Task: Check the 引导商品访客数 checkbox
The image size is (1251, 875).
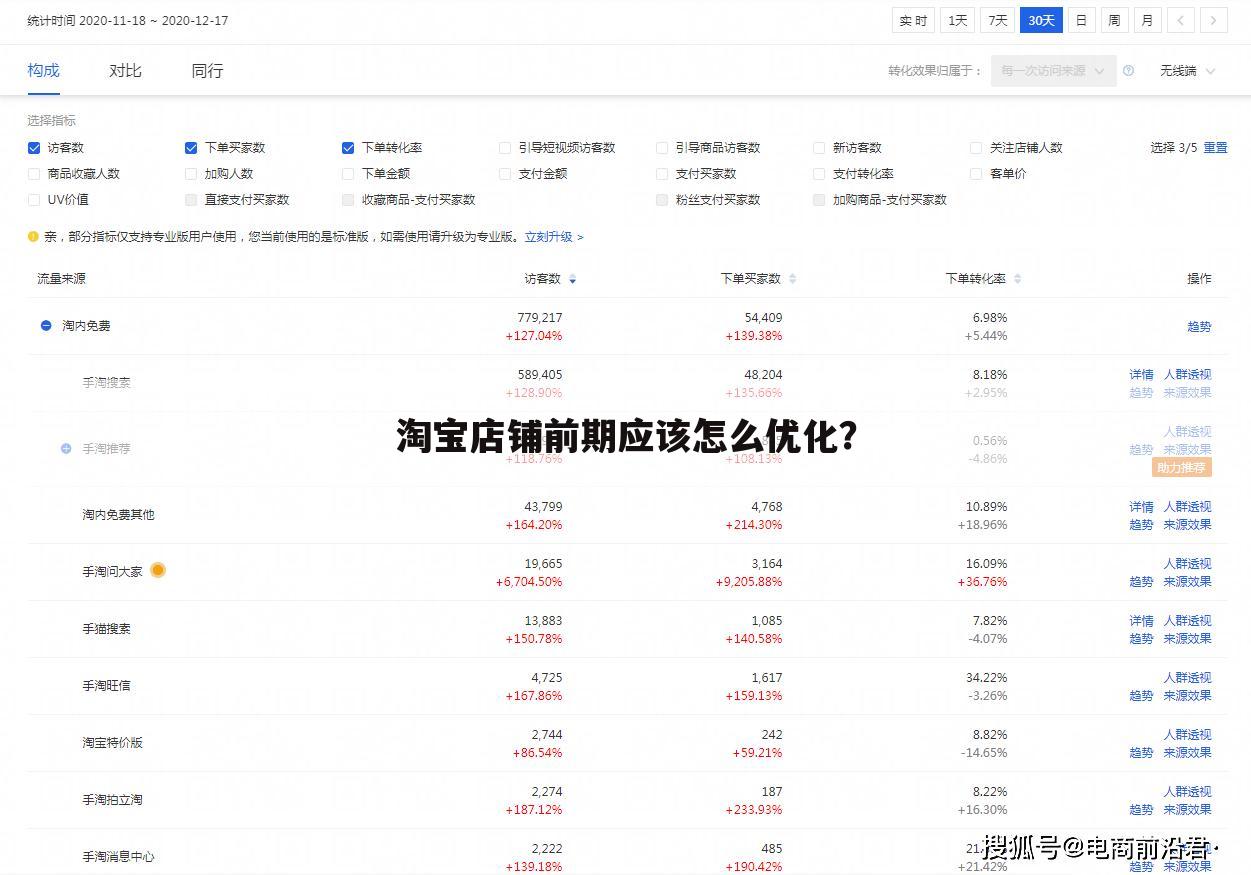Action: pyautogui.click(x=662, y=148)
